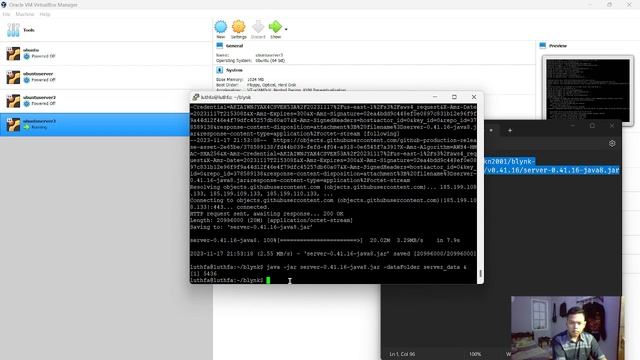Restore down the VirtualBox Manager window
The image size is (640, 360).
609,4
